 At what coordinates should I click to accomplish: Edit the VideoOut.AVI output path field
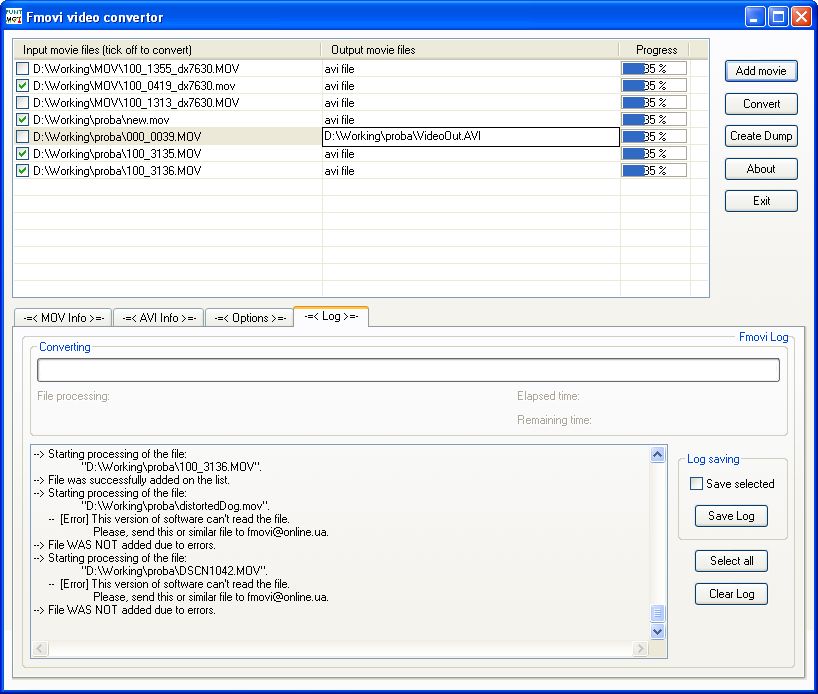pyautogui.click(x=470, y=137)
